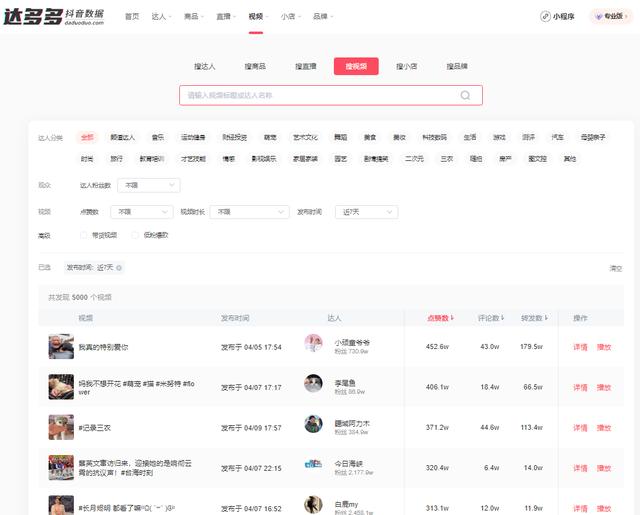Open thumbnail of 我真的特别爱你 video
Viewport: 640px width, 515px height.
[x=61, y=346]
